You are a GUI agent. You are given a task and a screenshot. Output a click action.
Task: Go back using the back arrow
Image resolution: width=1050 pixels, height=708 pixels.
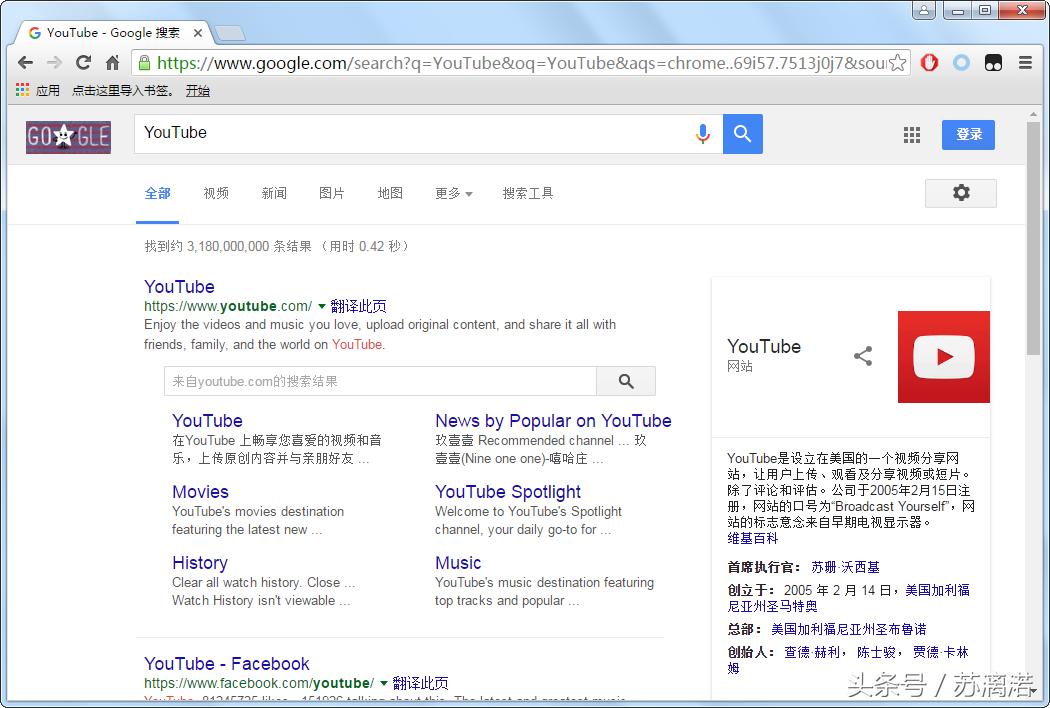coord(25,62)
